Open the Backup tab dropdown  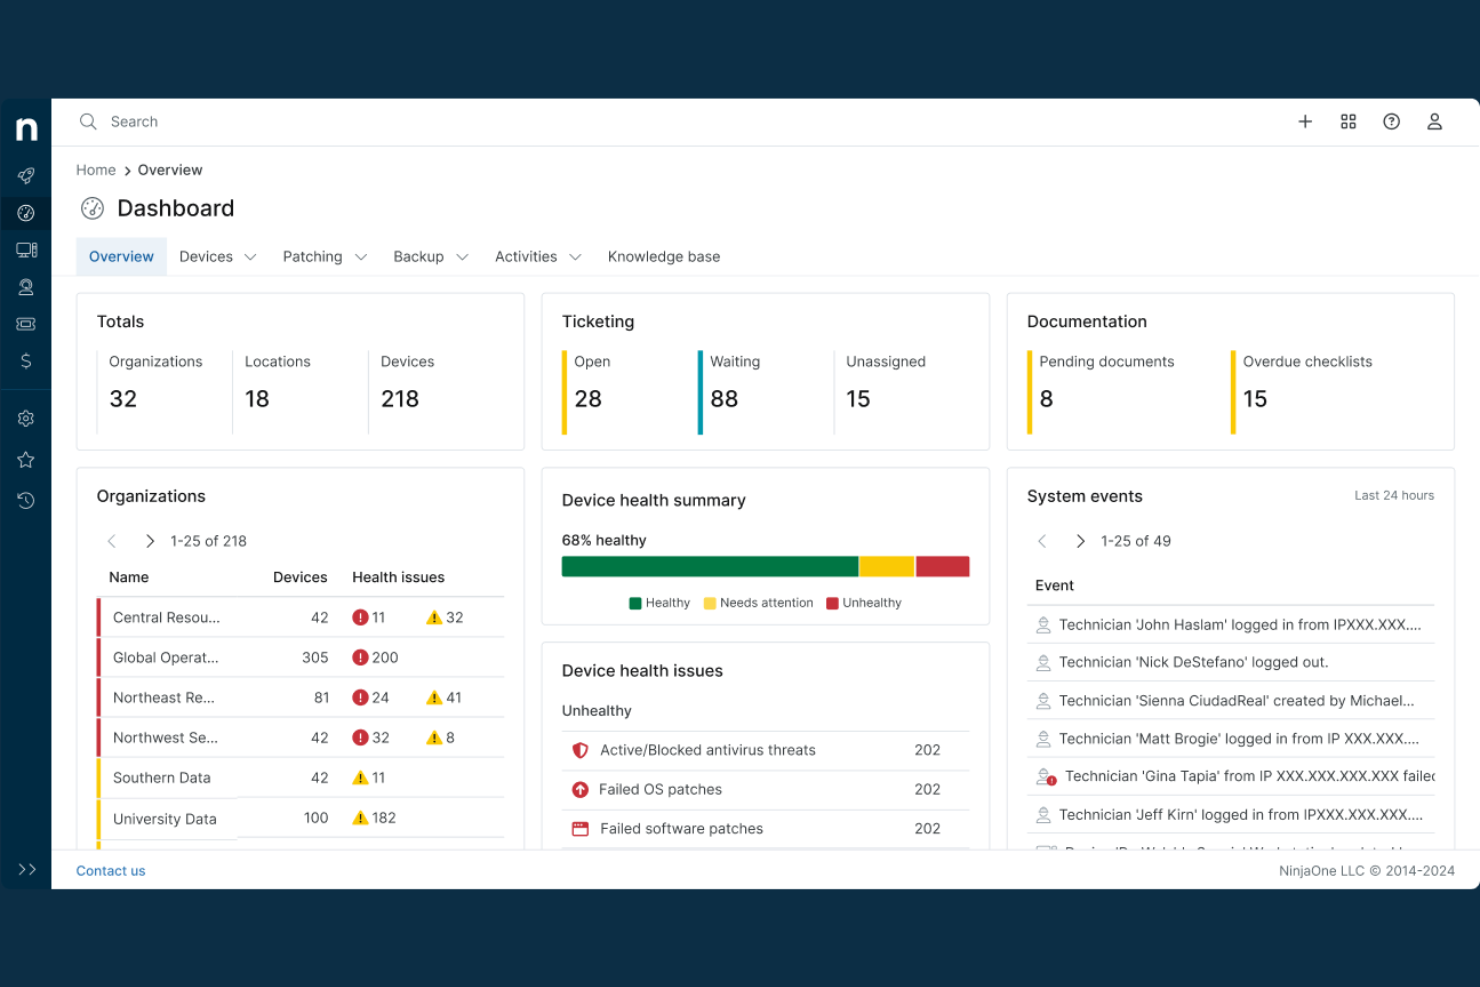click(431, 256)
